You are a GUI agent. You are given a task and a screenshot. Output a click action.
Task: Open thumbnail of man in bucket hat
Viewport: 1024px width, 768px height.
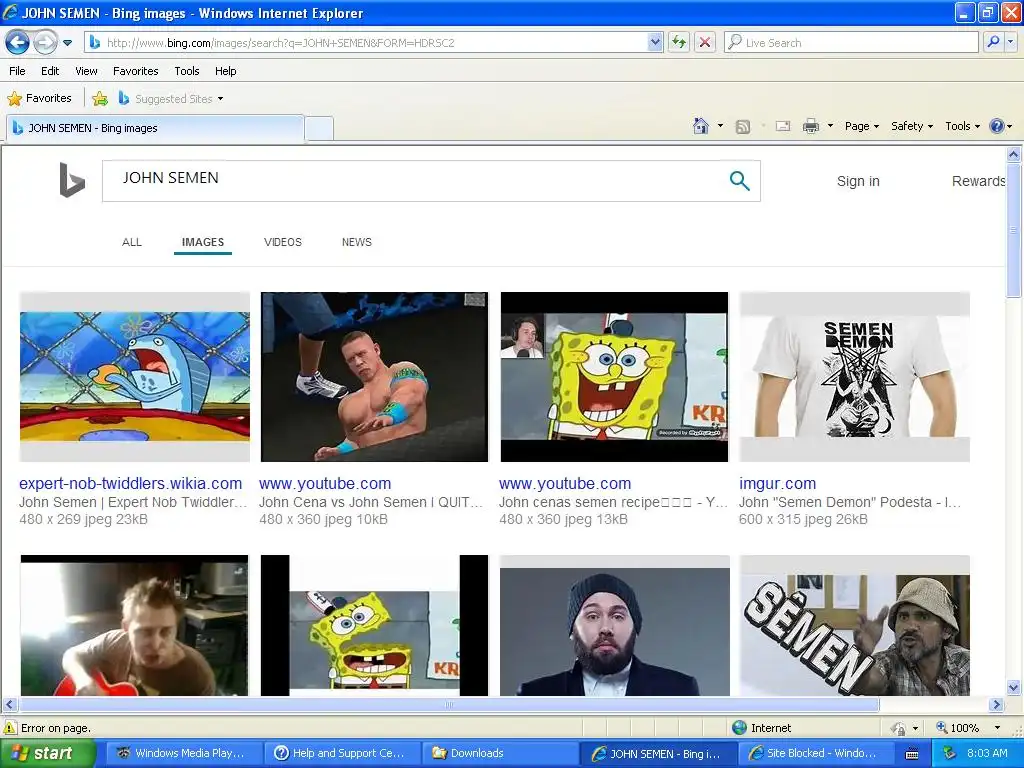point(854,625)
